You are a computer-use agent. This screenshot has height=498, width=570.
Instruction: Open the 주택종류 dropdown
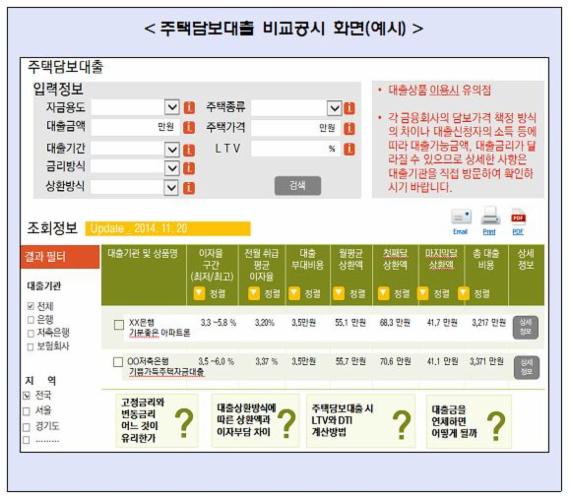click(x=334, y=108)
